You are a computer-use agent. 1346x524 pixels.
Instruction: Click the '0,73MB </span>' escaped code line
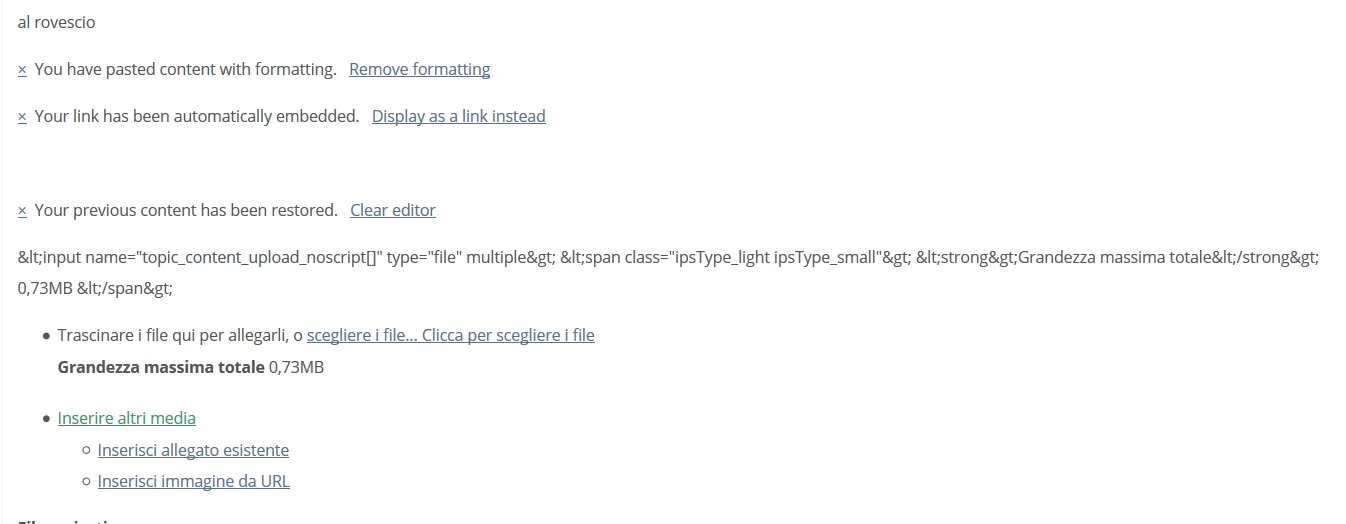(96, 288)
